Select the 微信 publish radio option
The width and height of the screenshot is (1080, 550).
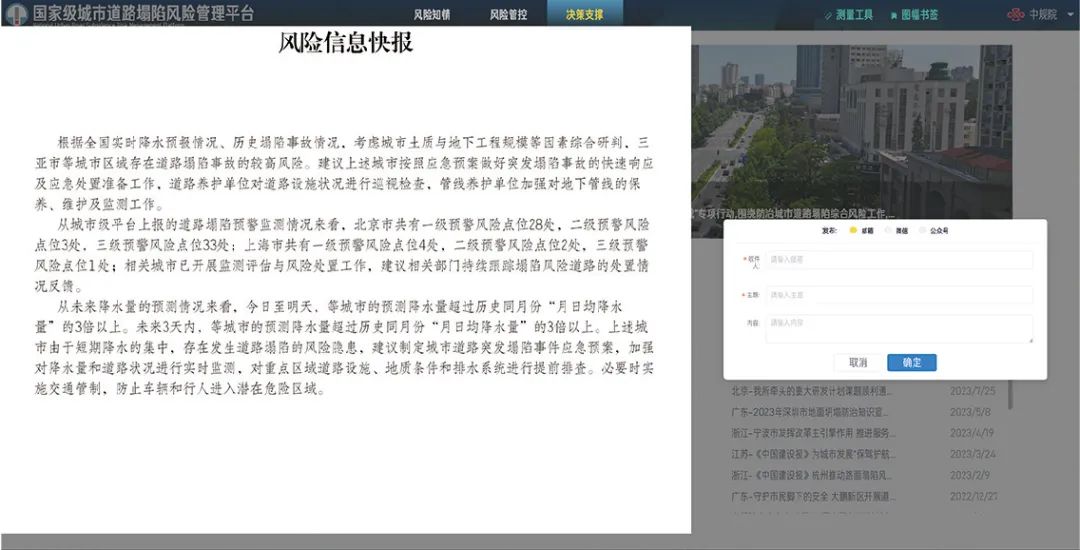click(887, 231)
